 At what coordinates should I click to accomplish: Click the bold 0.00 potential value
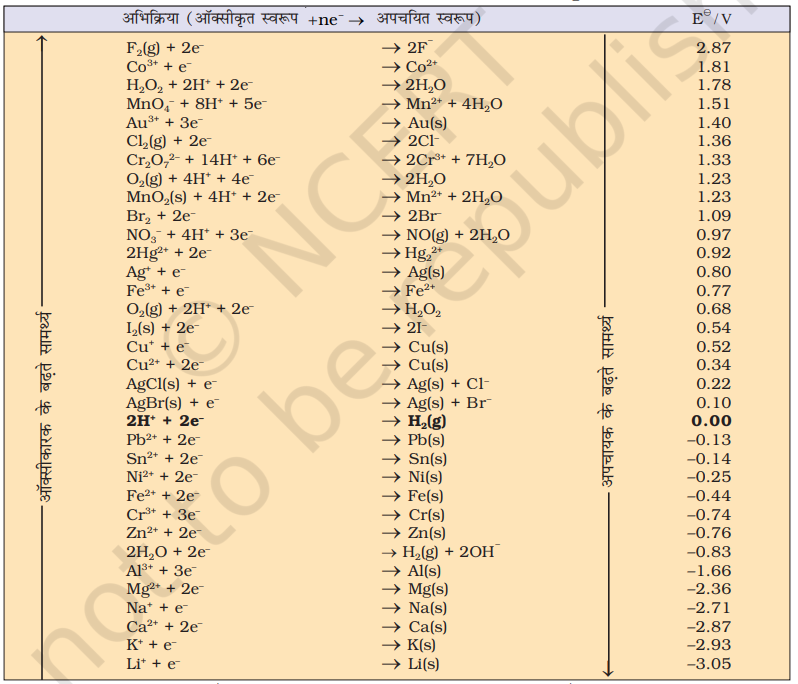711,421
